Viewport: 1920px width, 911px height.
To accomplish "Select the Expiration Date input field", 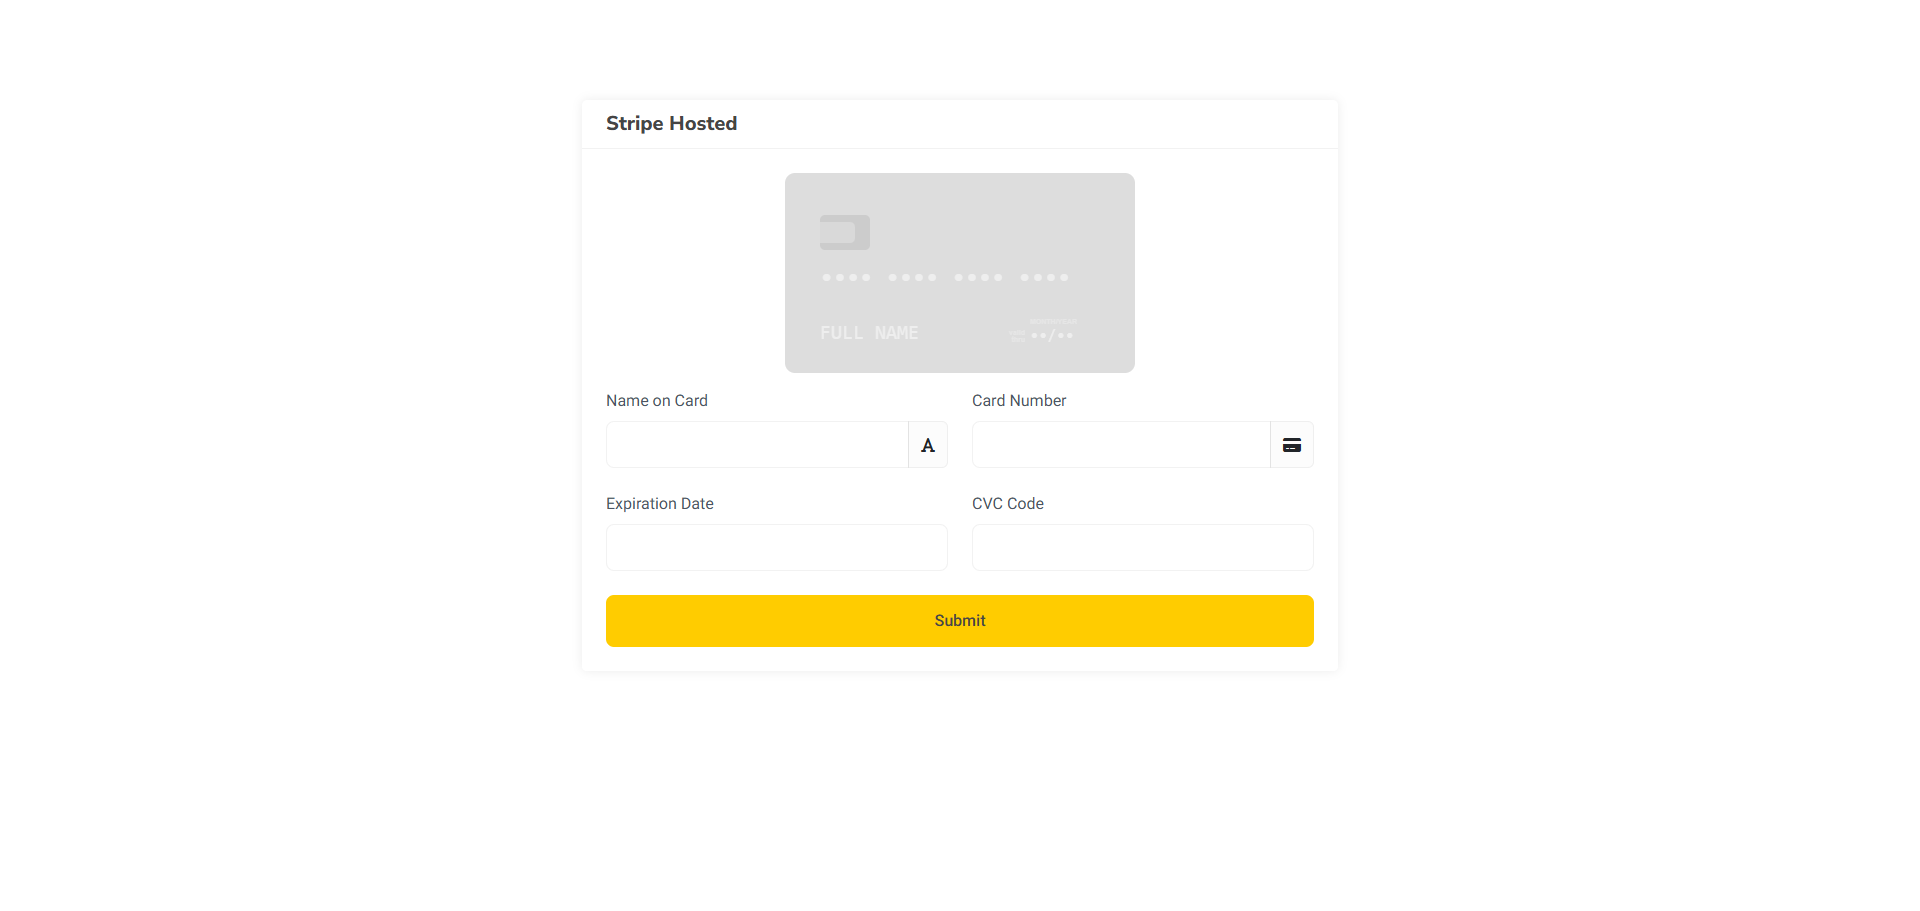I will point(777,548).
